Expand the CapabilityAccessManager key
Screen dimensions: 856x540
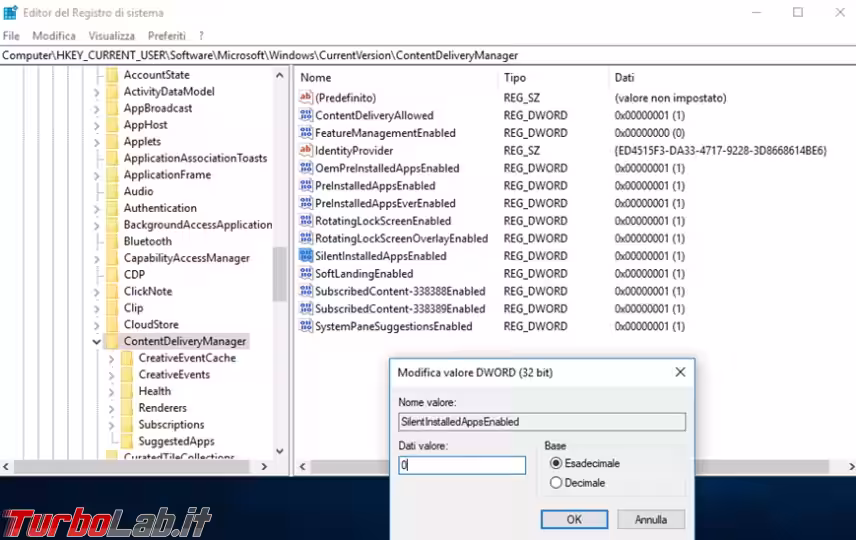point(97,259)
